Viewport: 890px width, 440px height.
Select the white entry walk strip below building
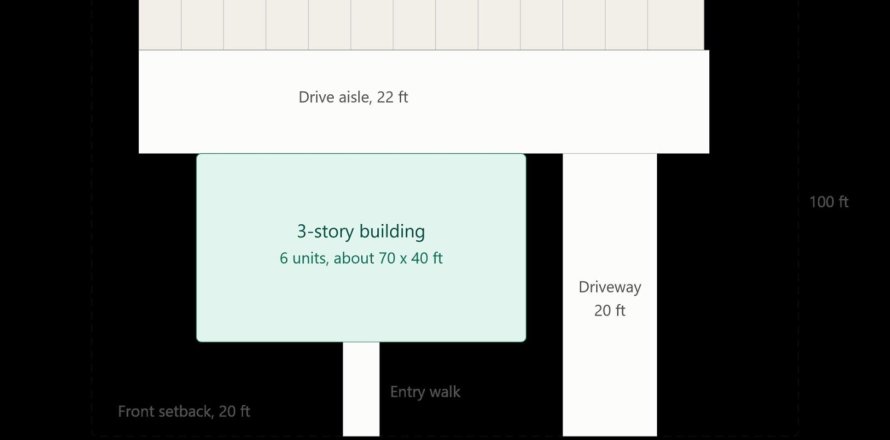click(x=361, y=389)
